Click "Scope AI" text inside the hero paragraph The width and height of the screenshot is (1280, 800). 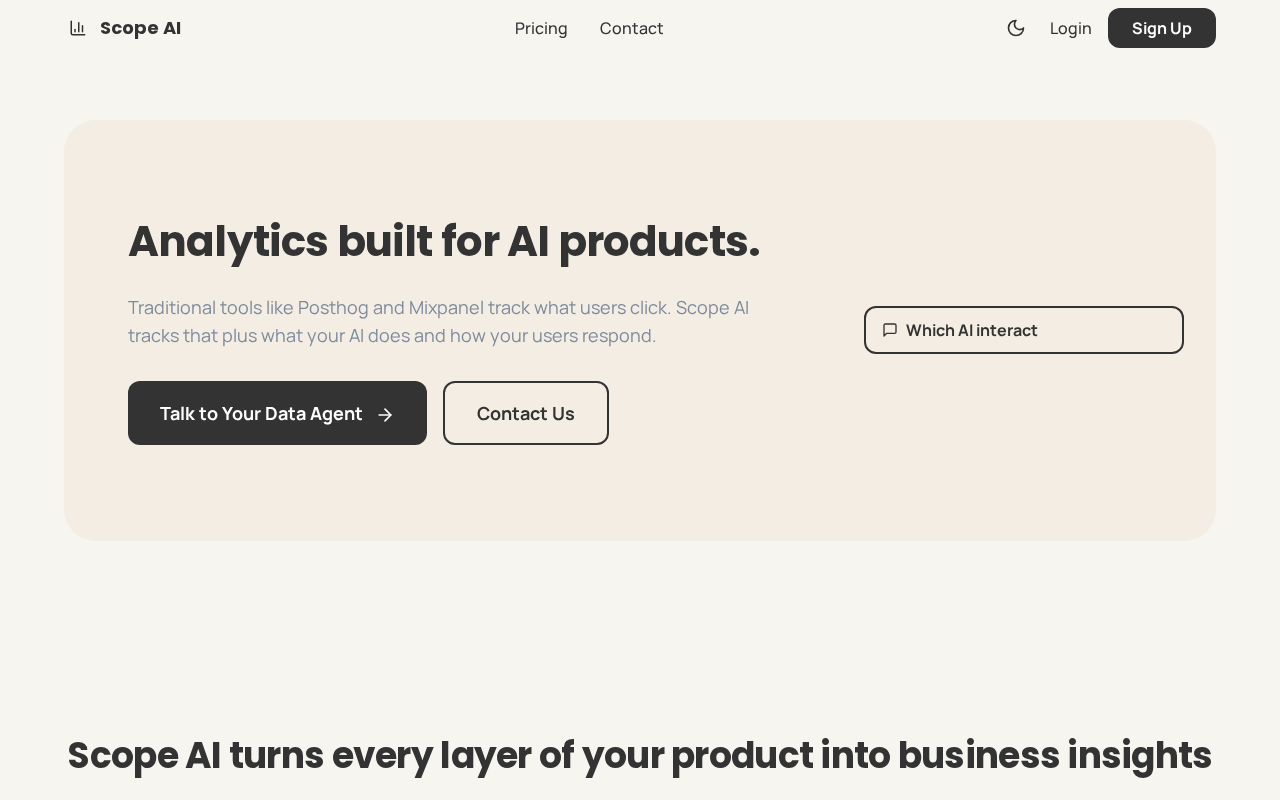(x=712, y=308)
